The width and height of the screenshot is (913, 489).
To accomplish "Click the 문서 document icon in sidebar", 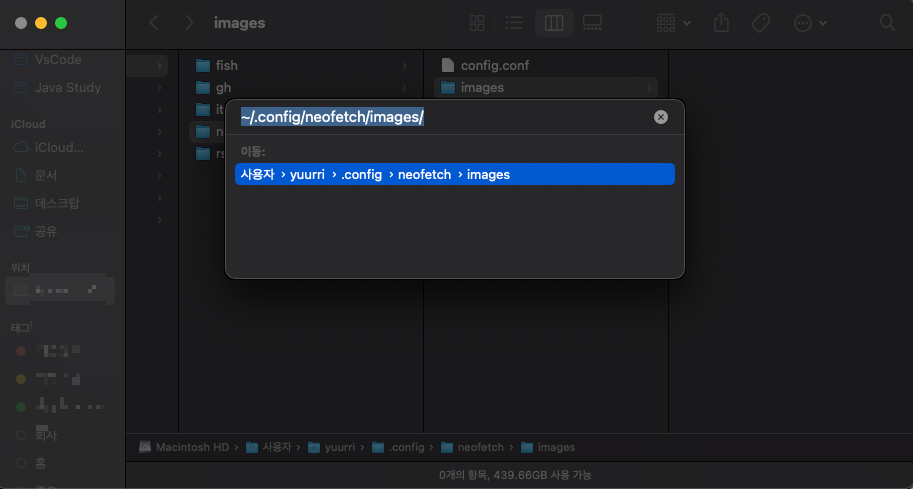I will [x=20, y=175].
